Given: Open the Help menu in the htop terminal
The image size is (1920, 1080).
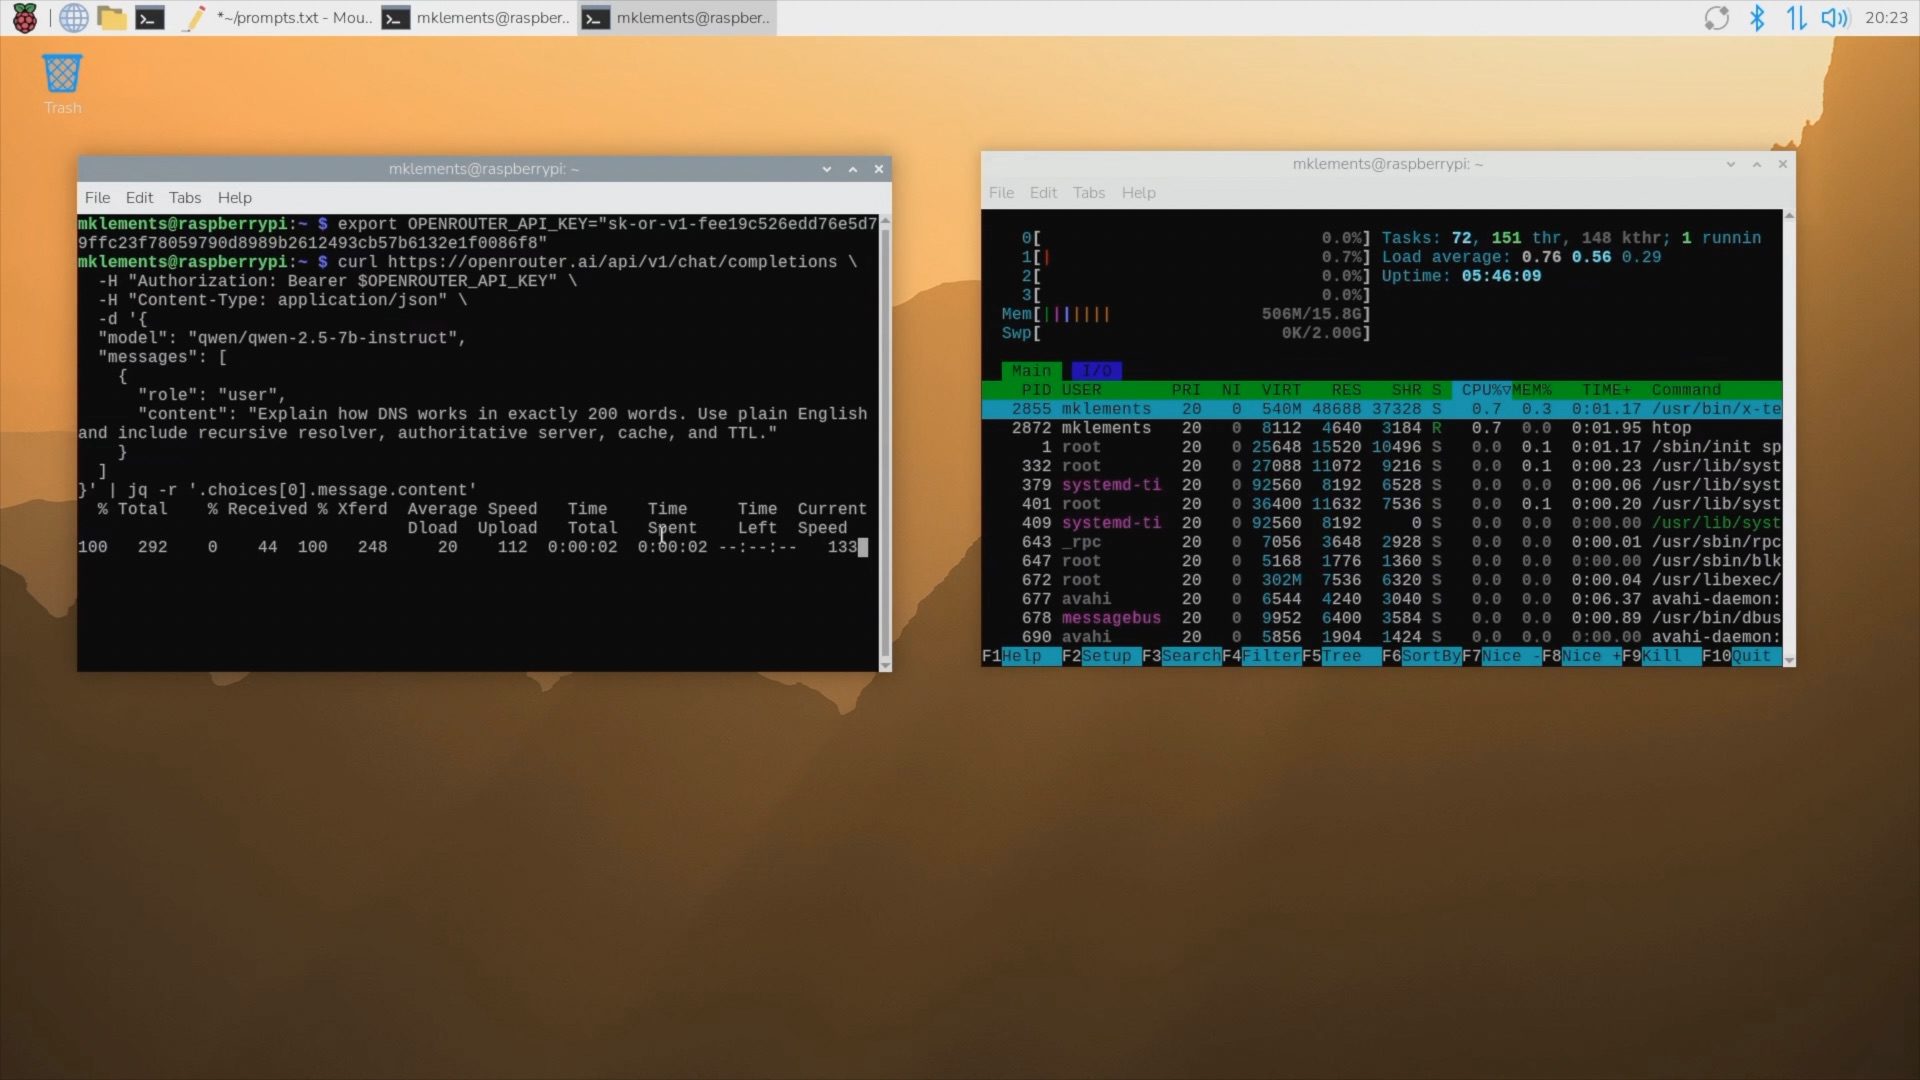Looking at the screenshot, I should click(1138, 192).
